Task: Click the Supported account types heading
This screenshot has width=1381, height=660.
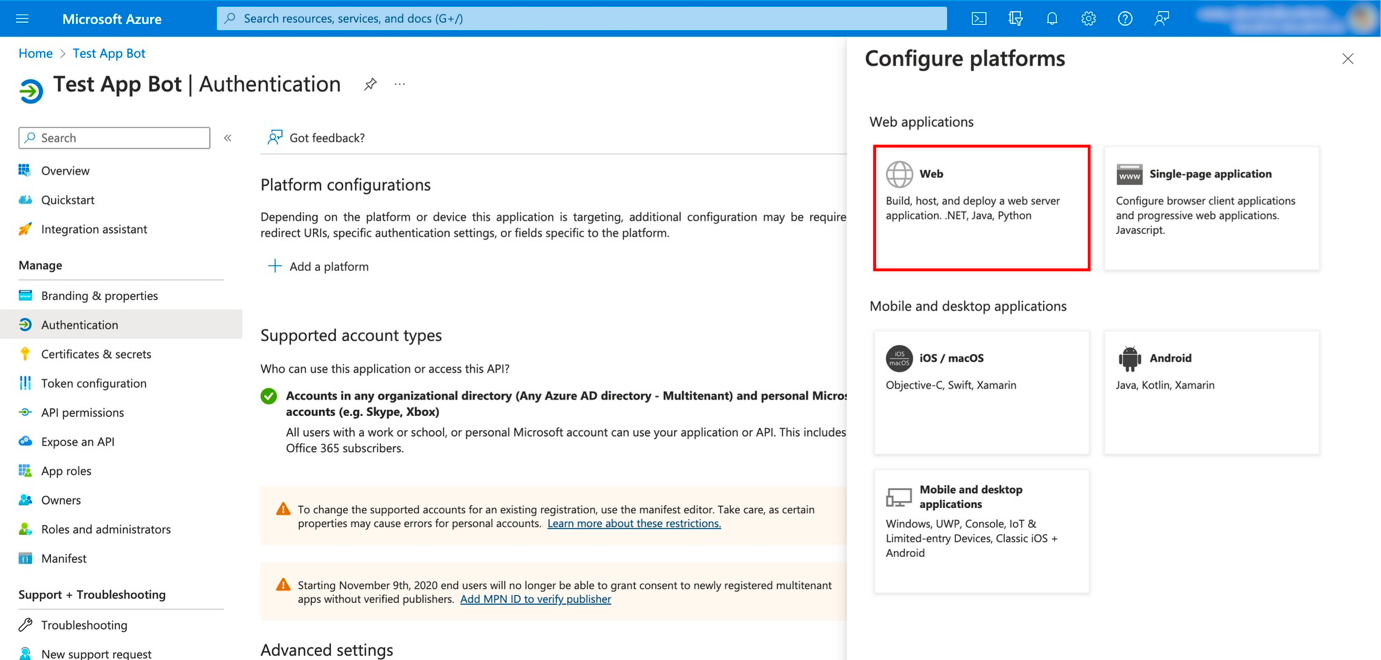Action: coord(351,335)
